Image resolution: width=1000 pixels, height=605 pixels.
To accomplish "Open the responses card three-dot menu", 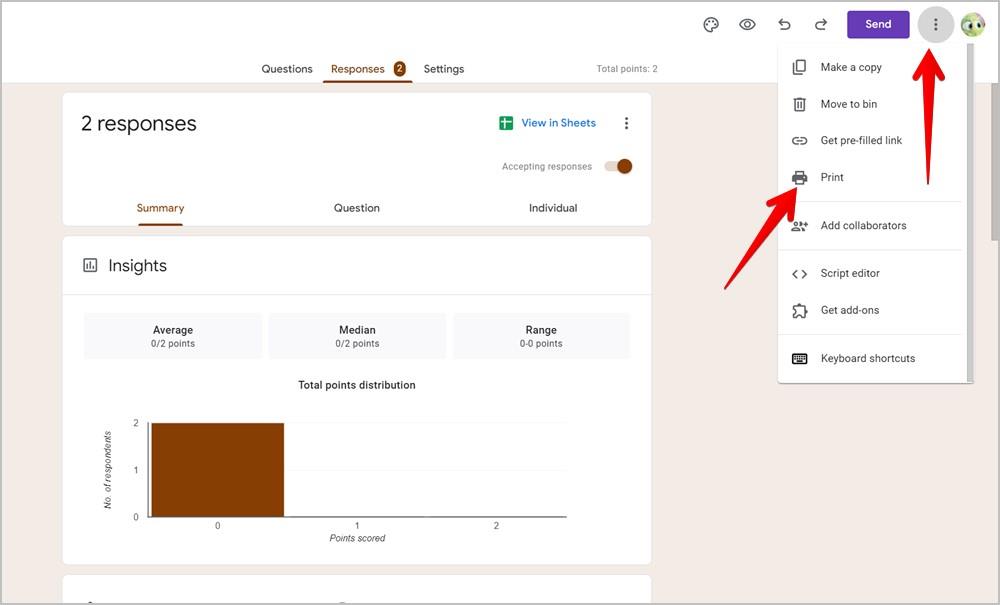I will pos(626,123).
